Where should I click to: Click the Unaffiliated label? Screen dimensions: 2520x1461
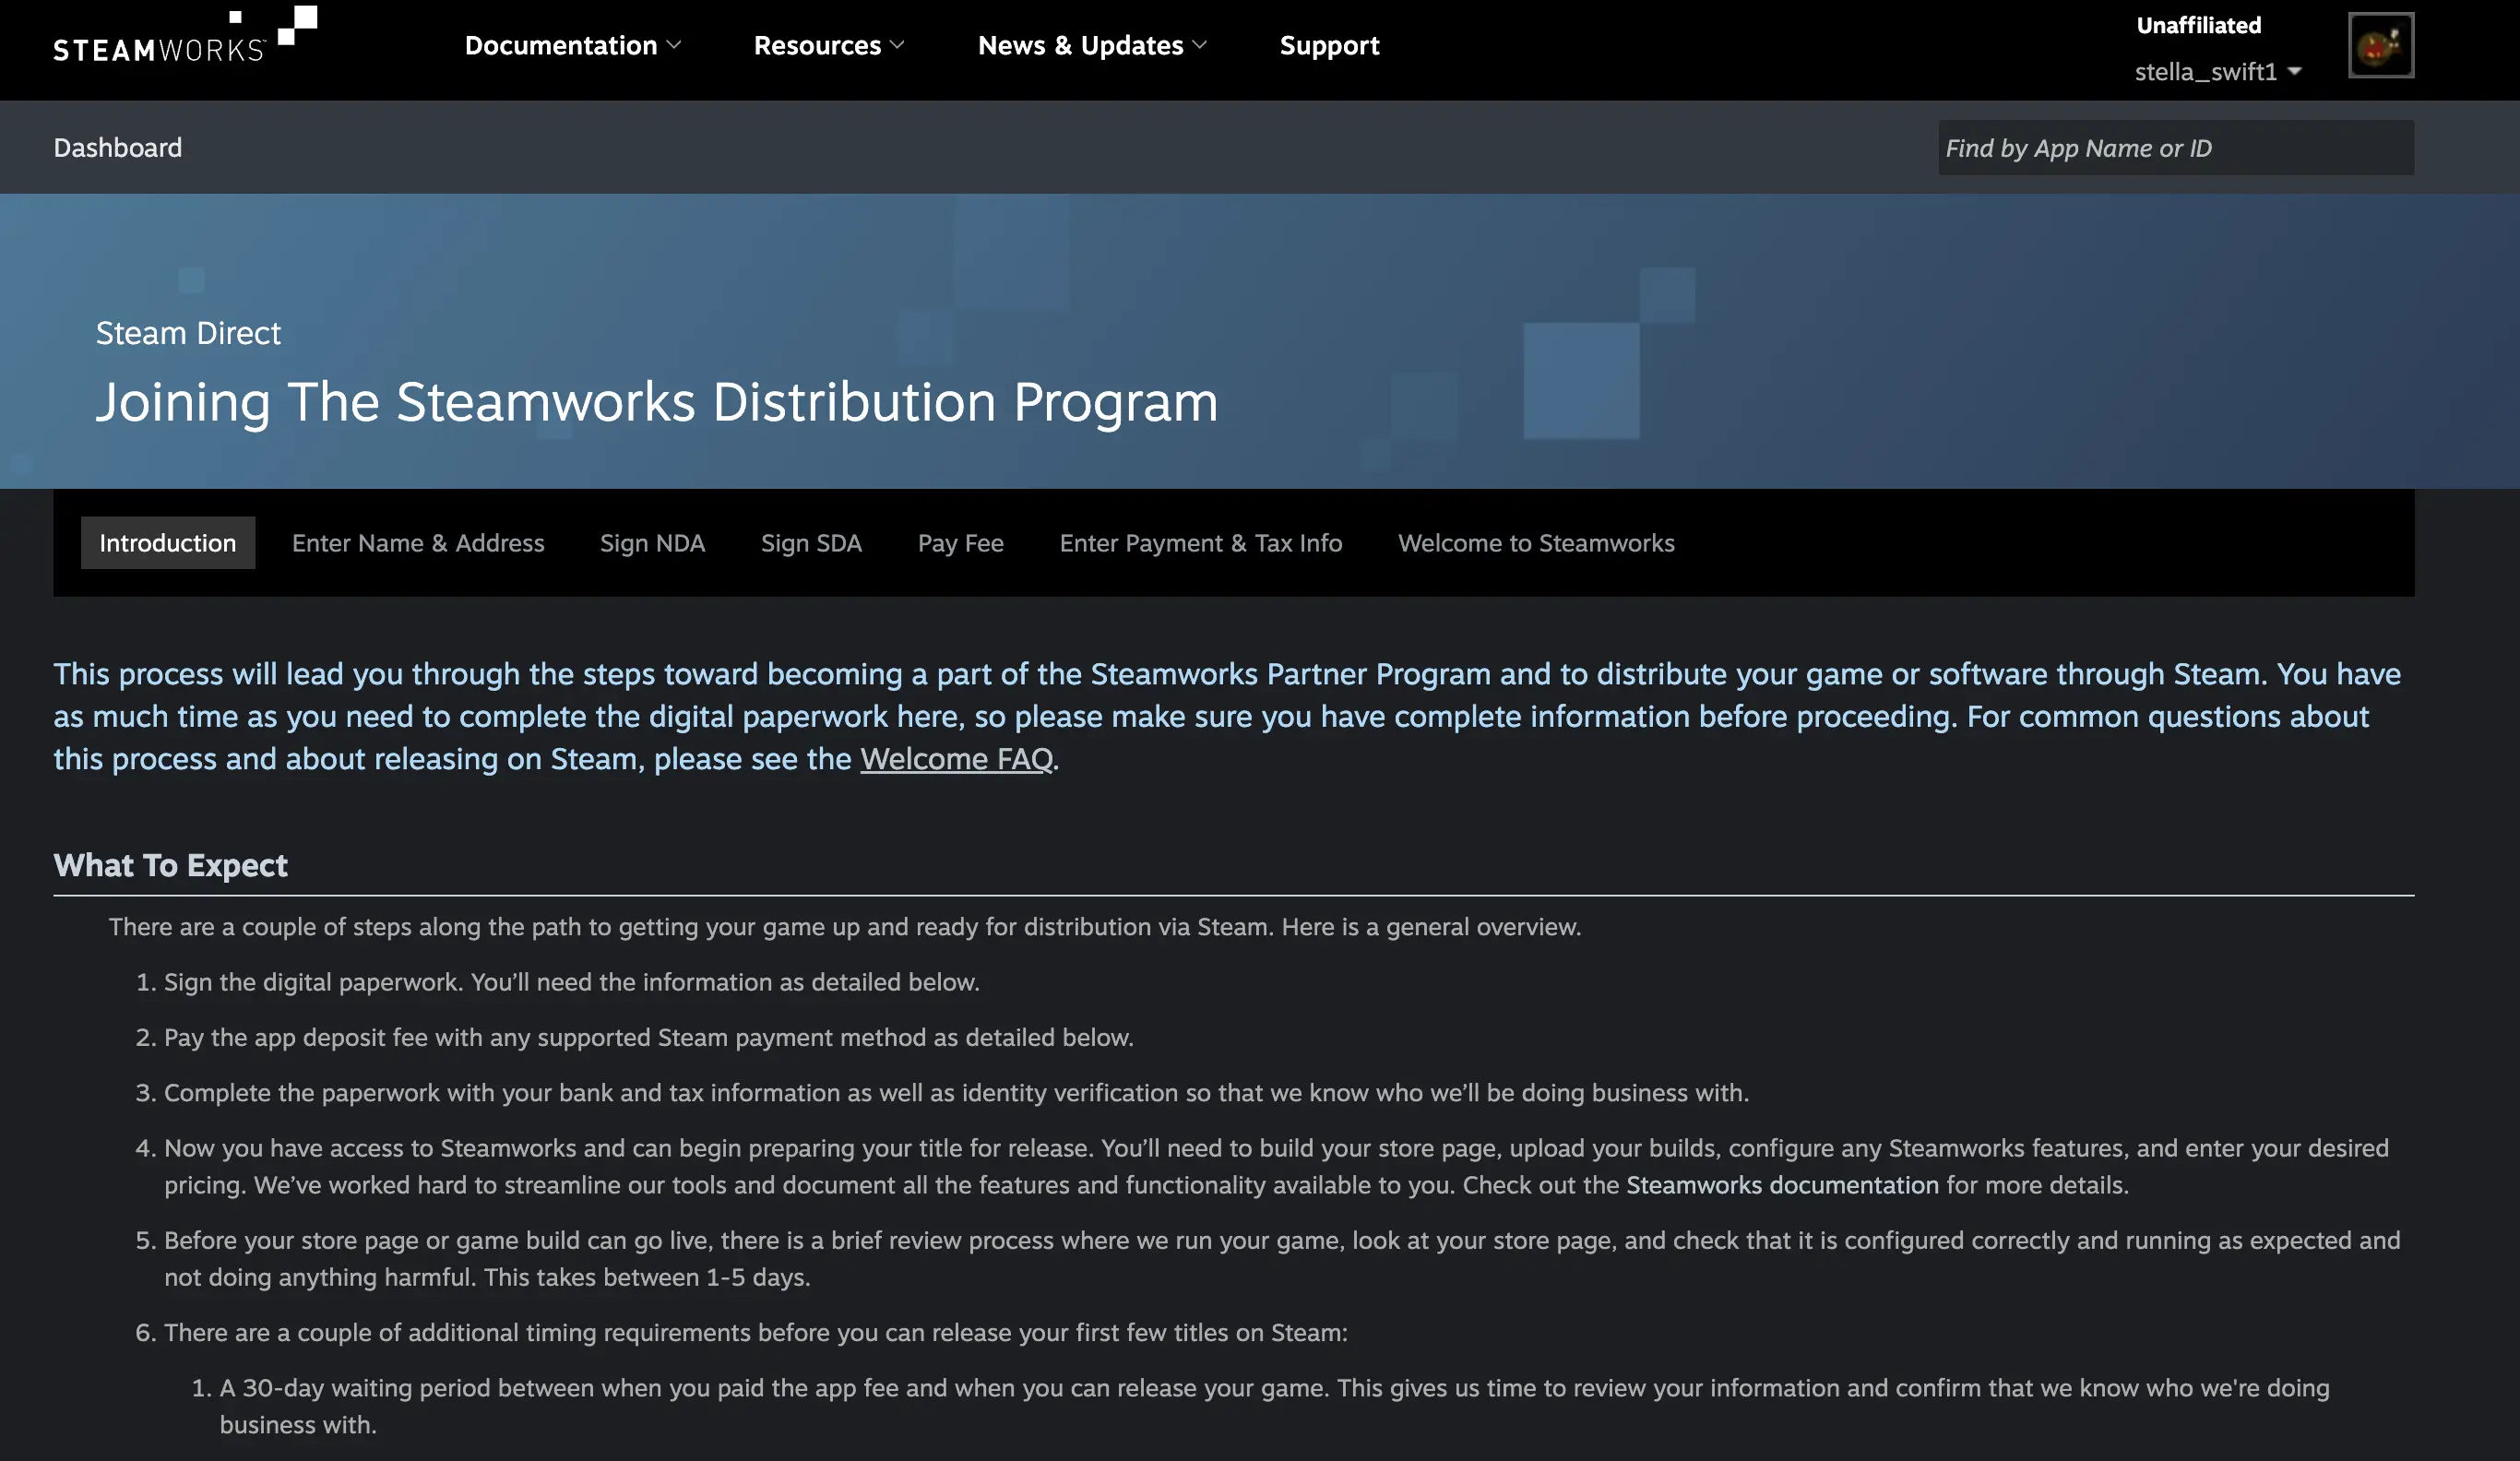(x=2199, y=25)
